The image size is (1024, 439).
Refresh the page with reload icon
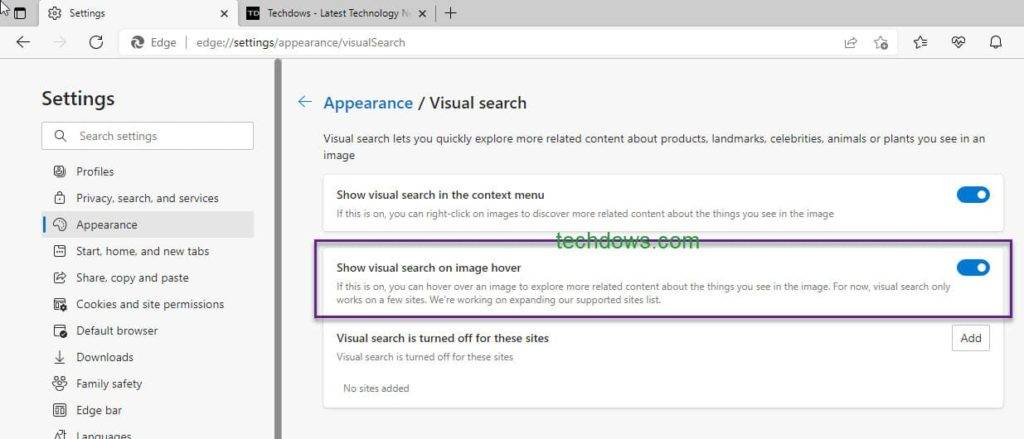[x=96, y=42]
